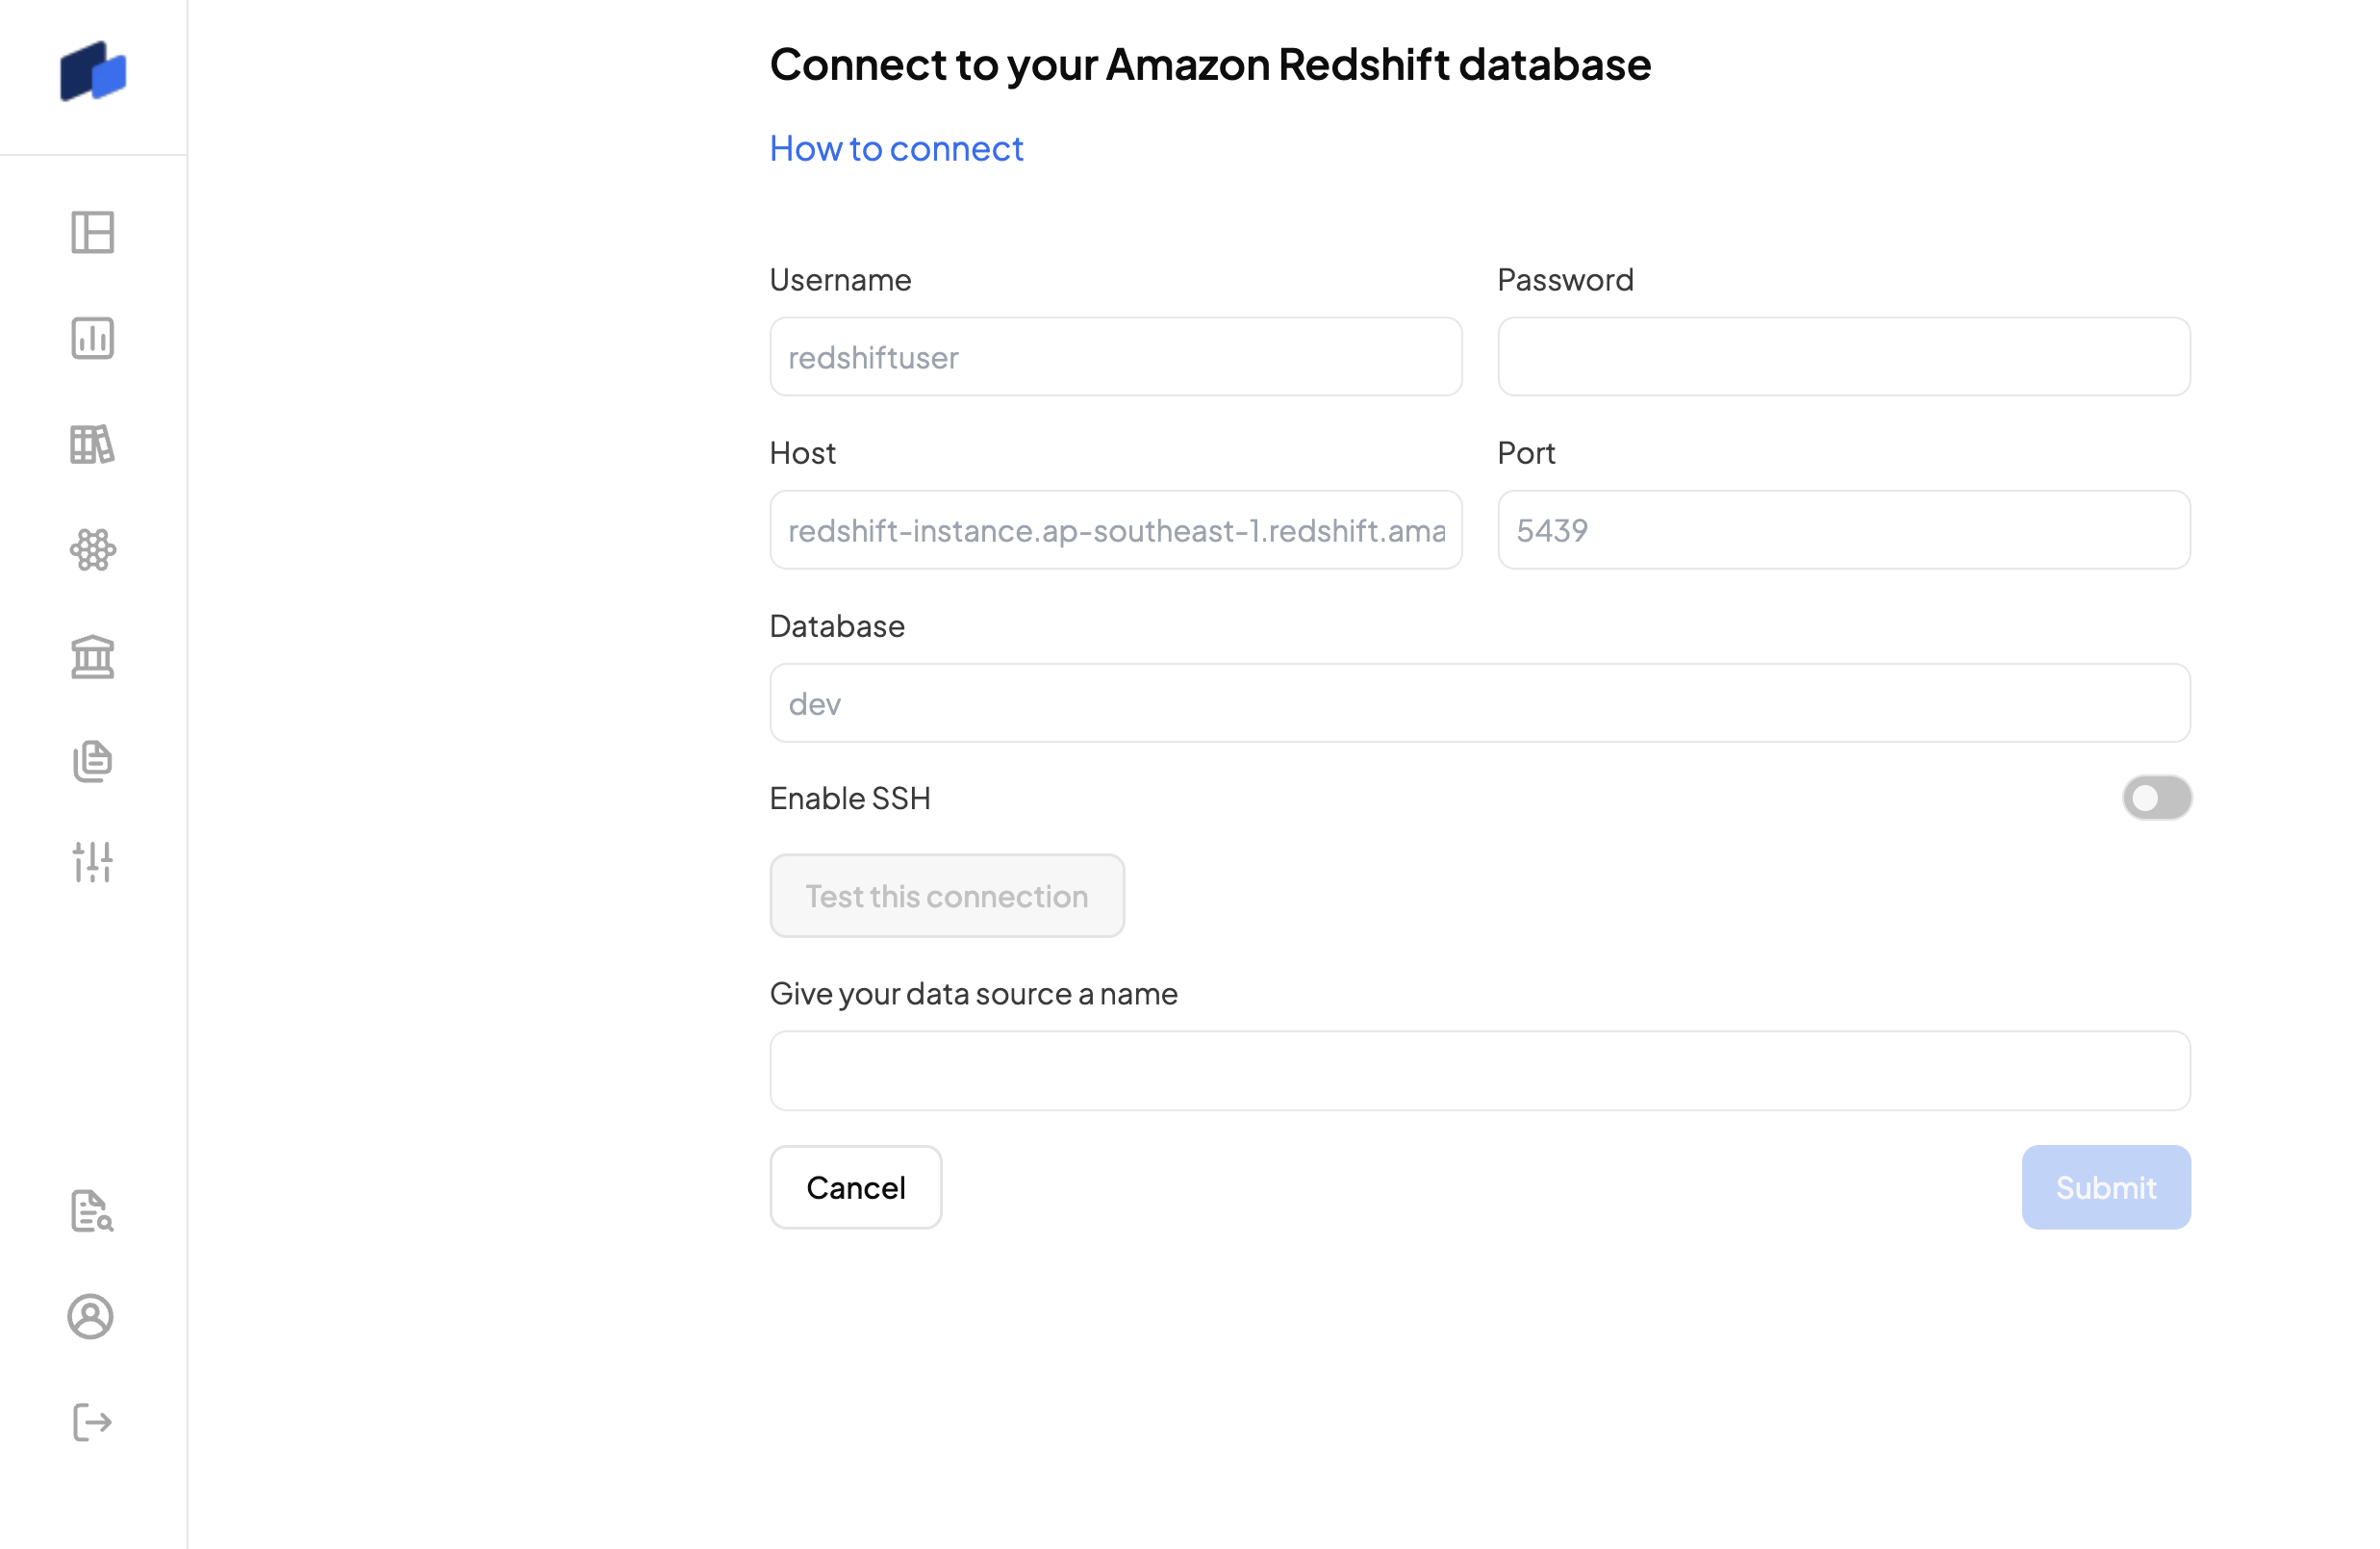
Task: Open the bank building icon in sidebar
Action: pyautogui.click(x=93, y=657)
